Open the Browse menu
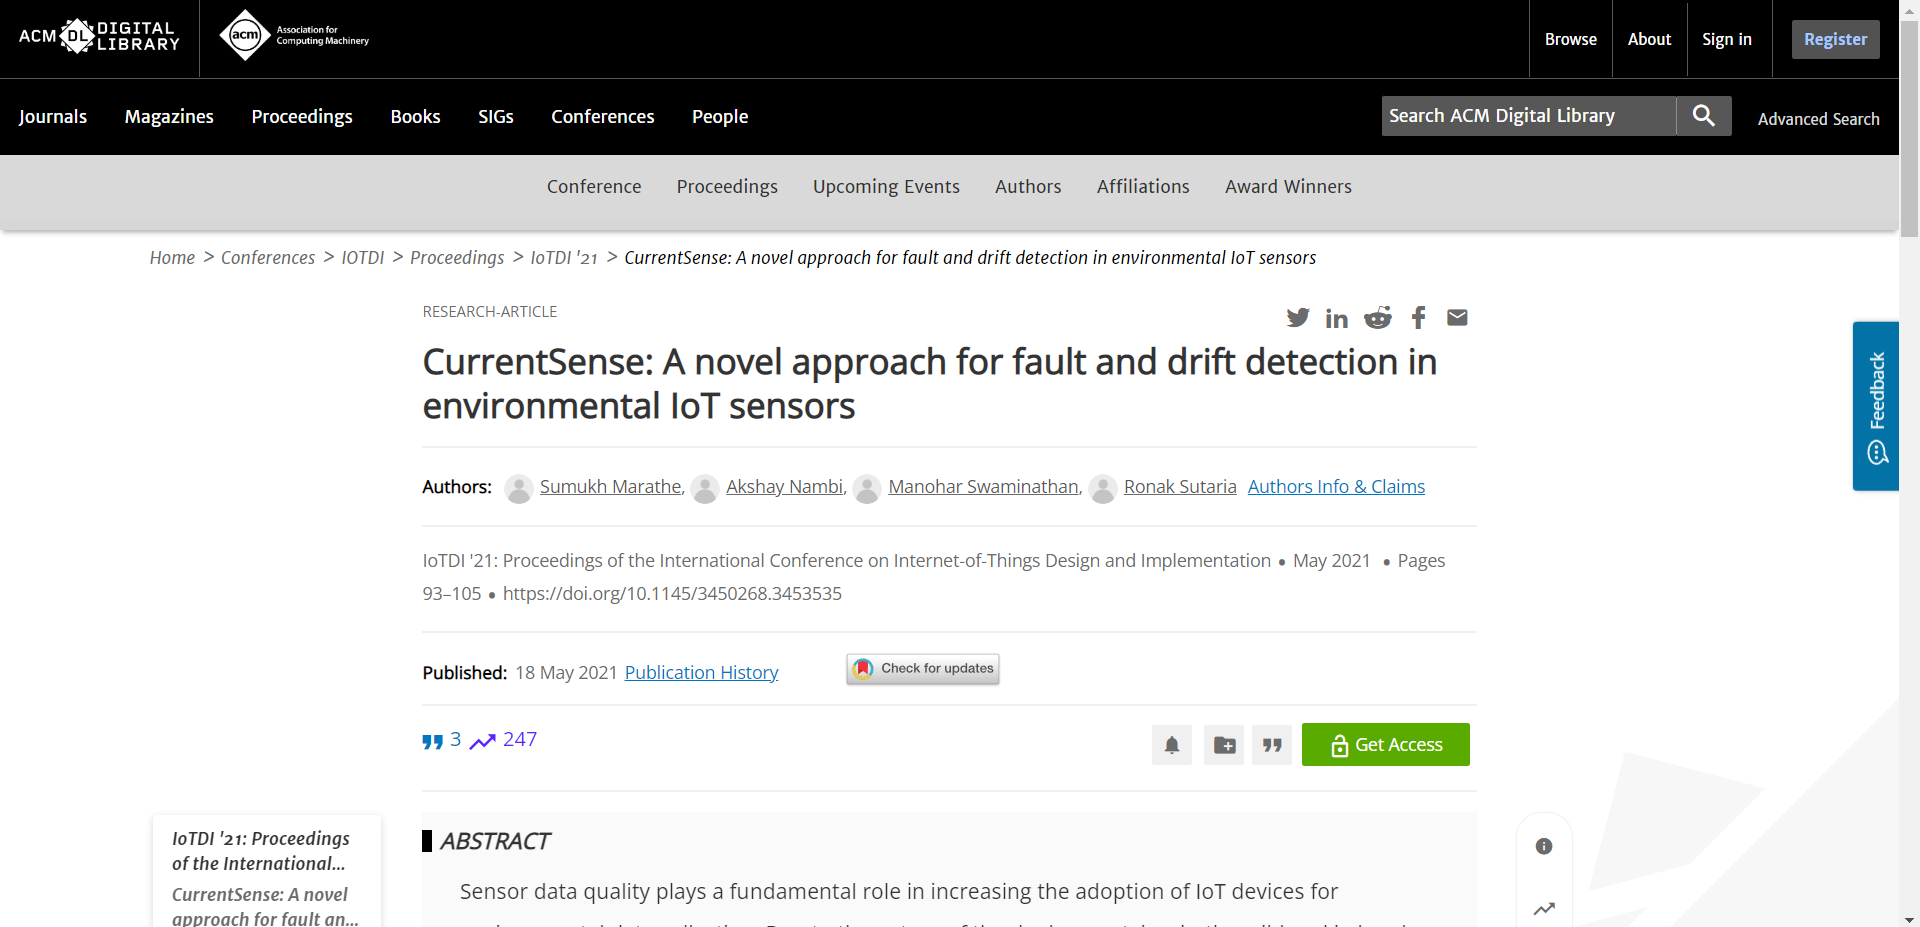 pyautogui.click(x=1570, y=39)
